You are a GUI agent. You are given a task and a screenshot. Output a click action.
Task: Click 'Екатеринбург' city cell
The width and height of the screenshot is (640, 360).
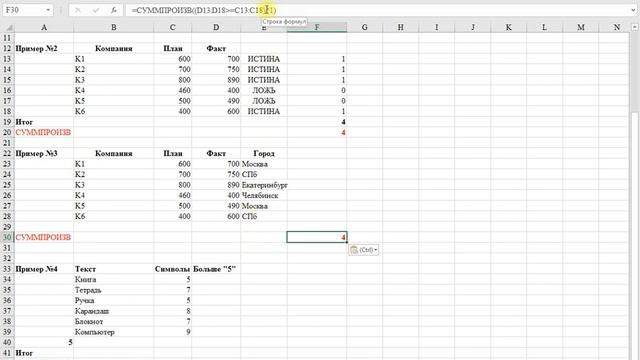pyautogui.click(x=264, y=185)
